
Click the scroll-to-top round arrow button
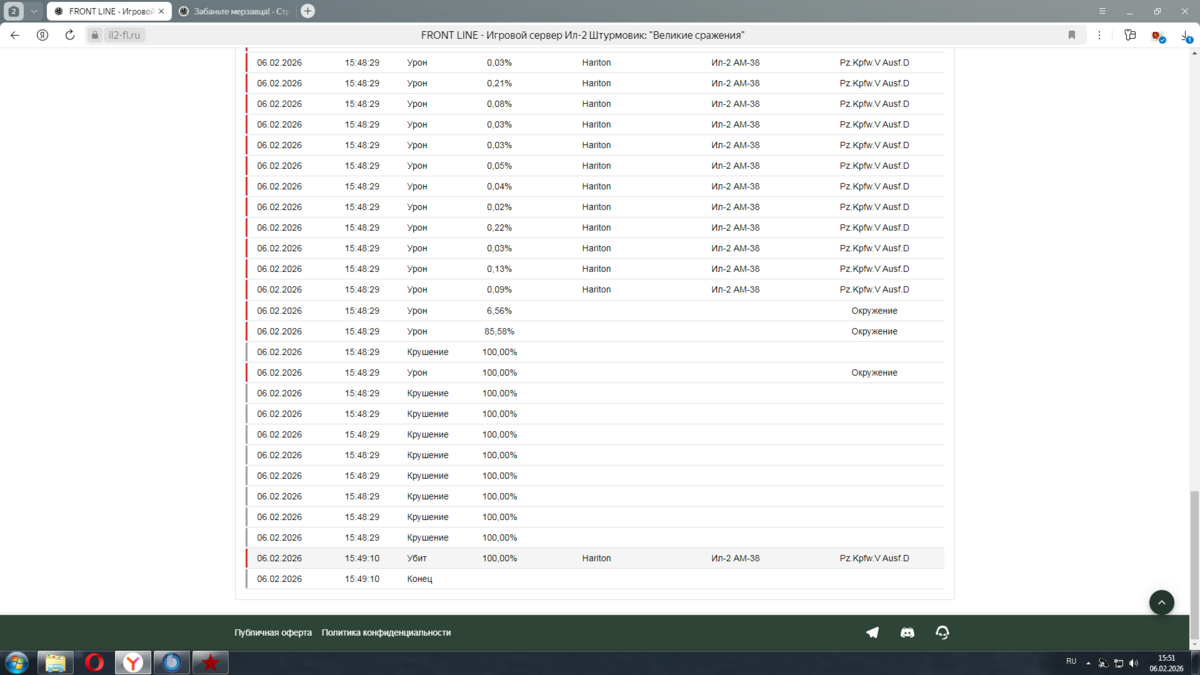point(1161,602)
